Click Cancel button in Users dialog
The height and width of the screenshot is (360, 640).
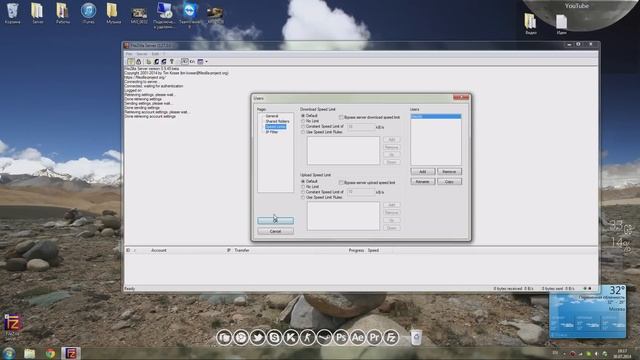pyautogui.click(x=276, y=231)
